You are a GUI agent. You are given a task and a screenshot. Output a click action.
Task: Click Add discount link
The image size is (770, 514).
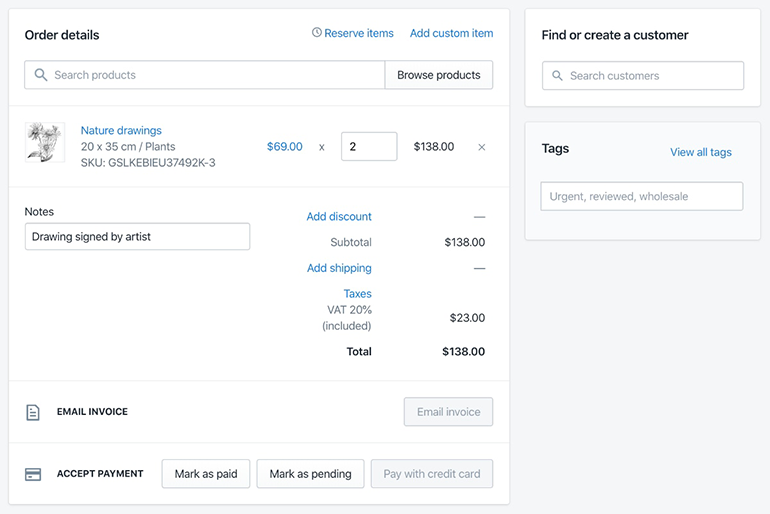click(x=339, y=216)
